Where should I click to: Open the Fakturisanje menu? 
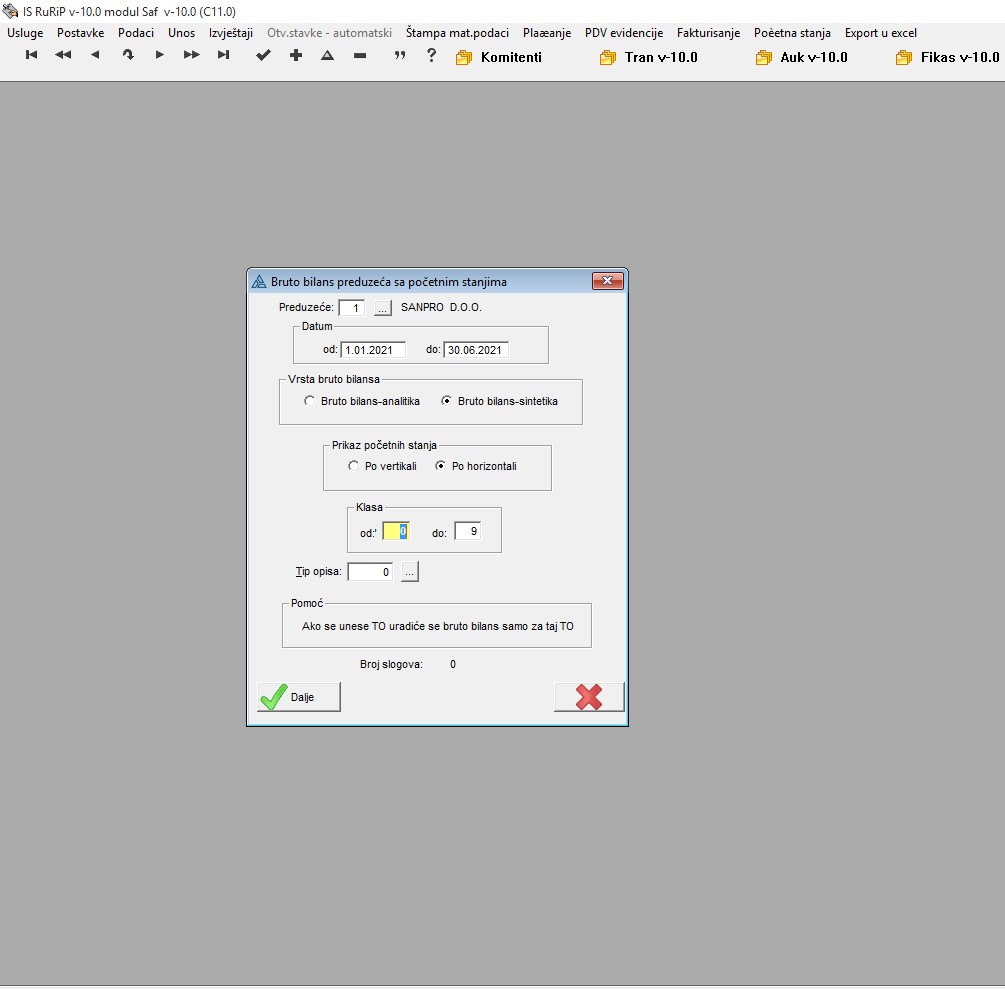coord(708,33)
